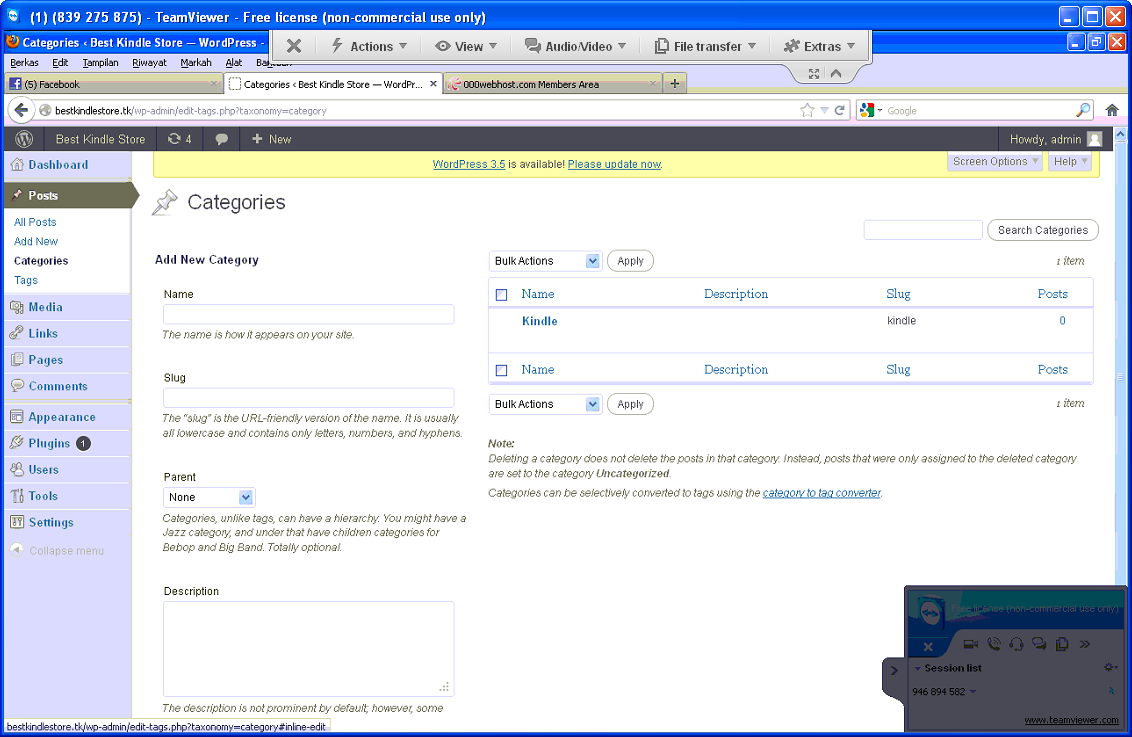Reload the page with the refresh icon

tap(840, 110)
